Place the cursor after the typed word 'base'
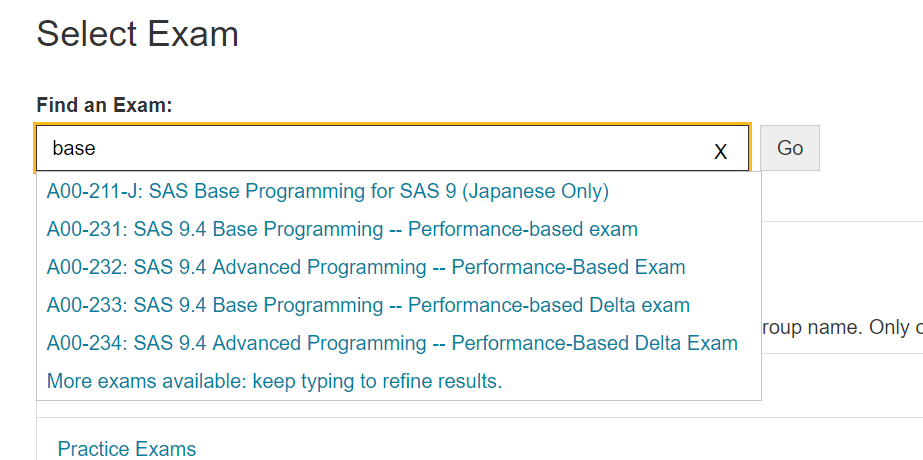This screenshot has height=460, width=923. pyautogui.click(x=97, y=148)
